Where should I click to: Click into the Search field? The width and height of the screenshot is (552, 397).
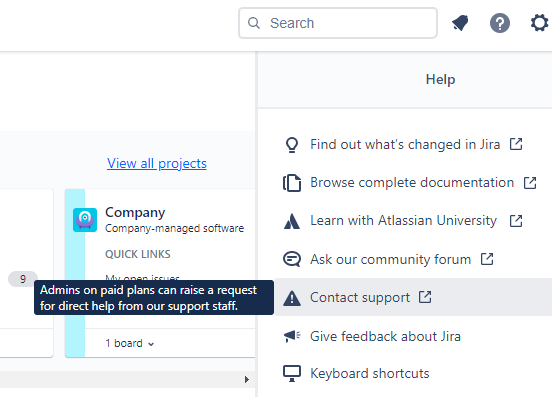point(338,23)
